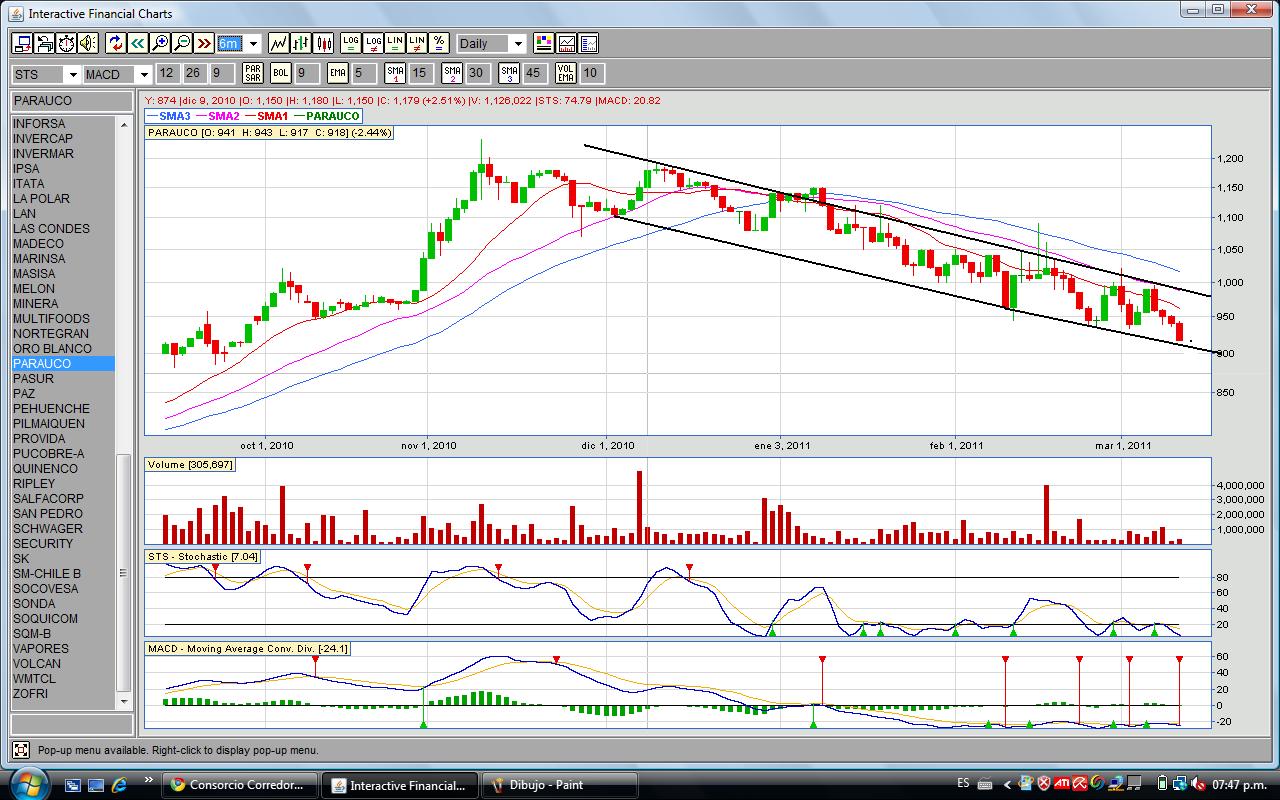Click the taskbar clock showing 07:47 p.m.
The width and height of the screenshot is (1280, 800).
click(1240, 784)
